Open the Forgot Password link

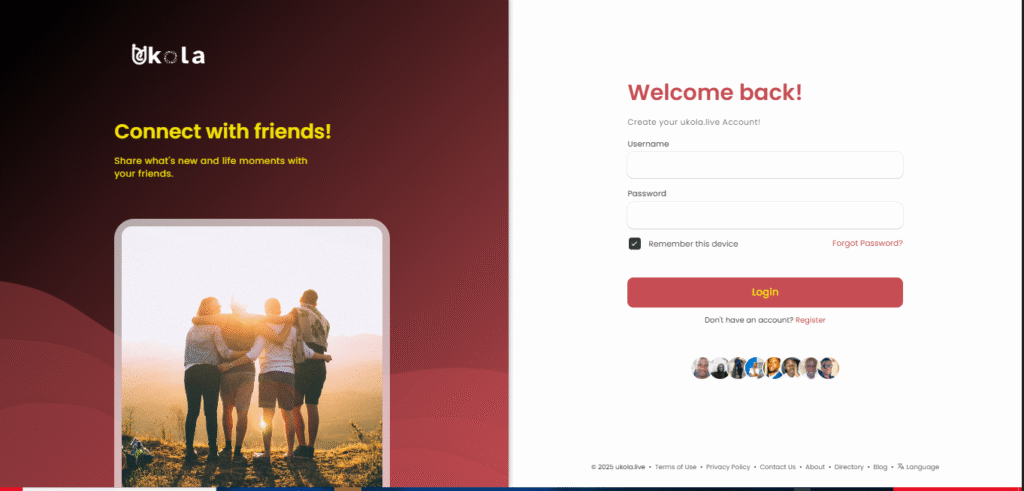(x=867, y=243)
